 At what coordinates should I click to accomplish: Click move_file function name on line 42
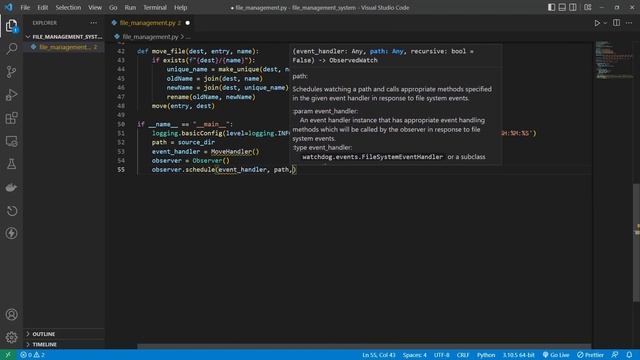[168, 51]
